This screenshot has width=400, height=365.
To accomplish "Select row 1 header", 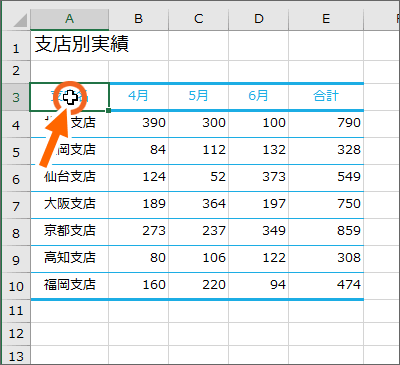I will (16, 46).
